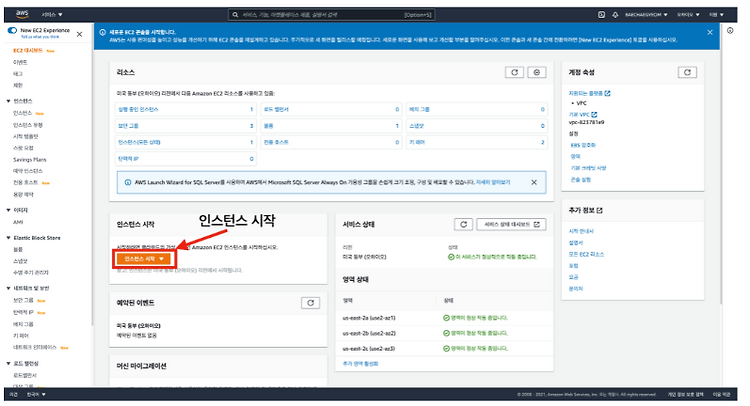Open the region selector dropdown in top bar
Screen dimensions: 750x406
tap(688, 15)
